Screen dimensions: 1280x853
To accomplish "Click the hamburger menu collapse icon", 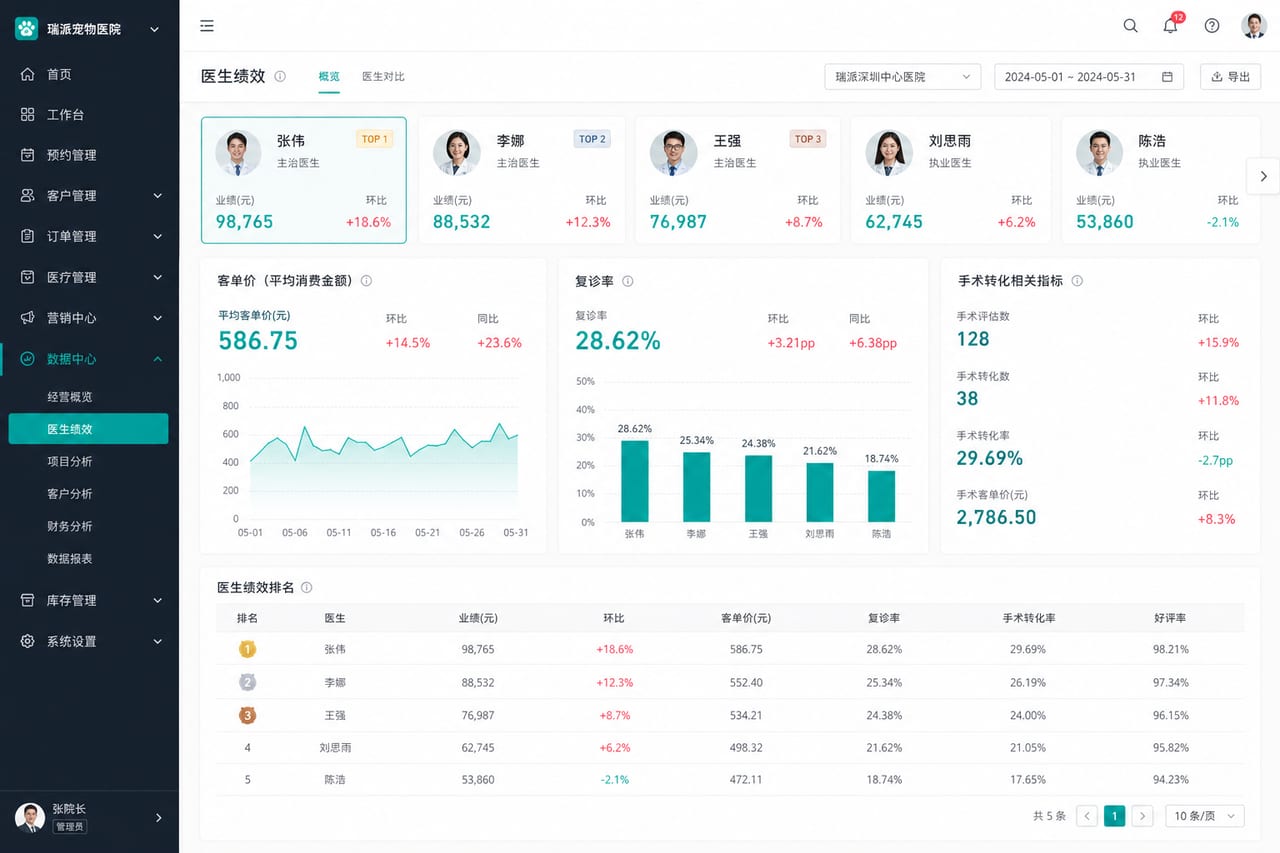I will pos(207,26).
